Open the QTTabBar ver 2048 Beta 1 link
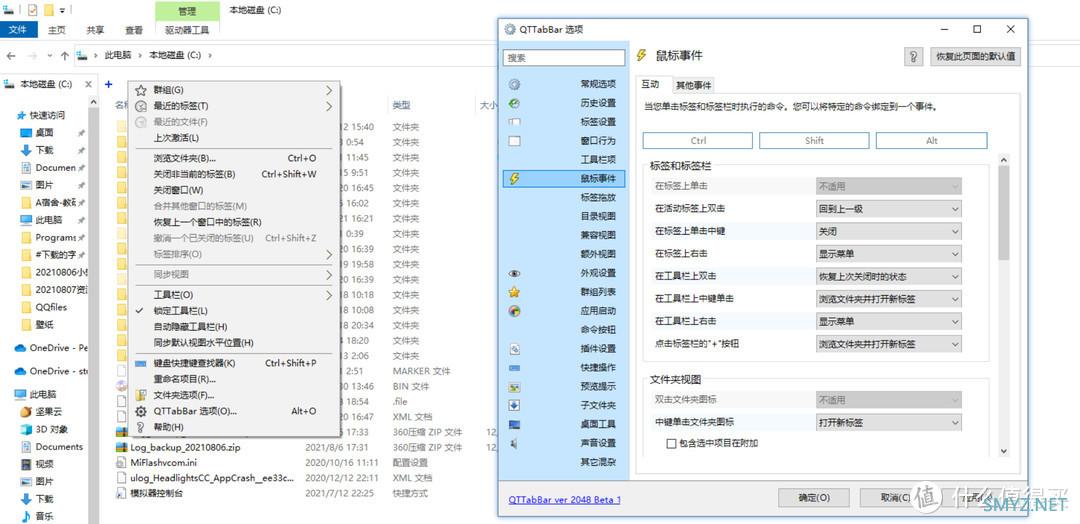The height and width of the screenshot is (524, 1080). coord(564,499)
